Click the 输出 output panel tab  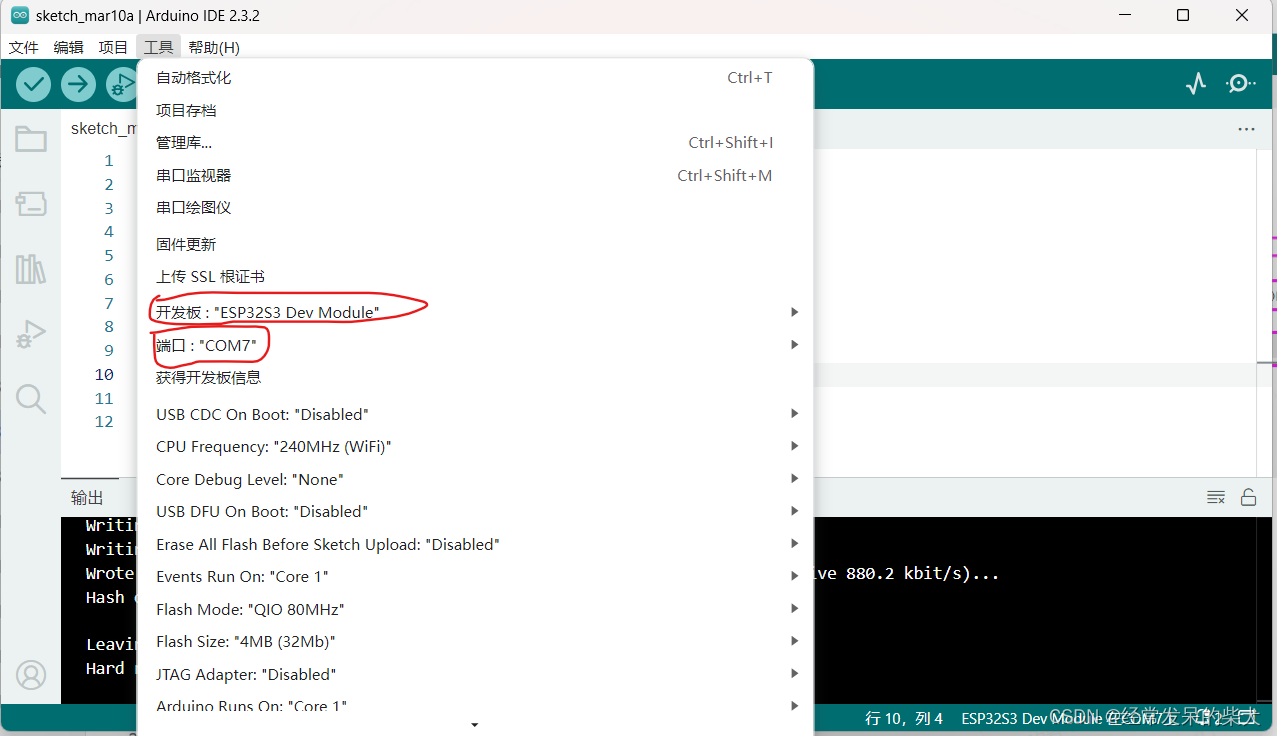(87, 497)
